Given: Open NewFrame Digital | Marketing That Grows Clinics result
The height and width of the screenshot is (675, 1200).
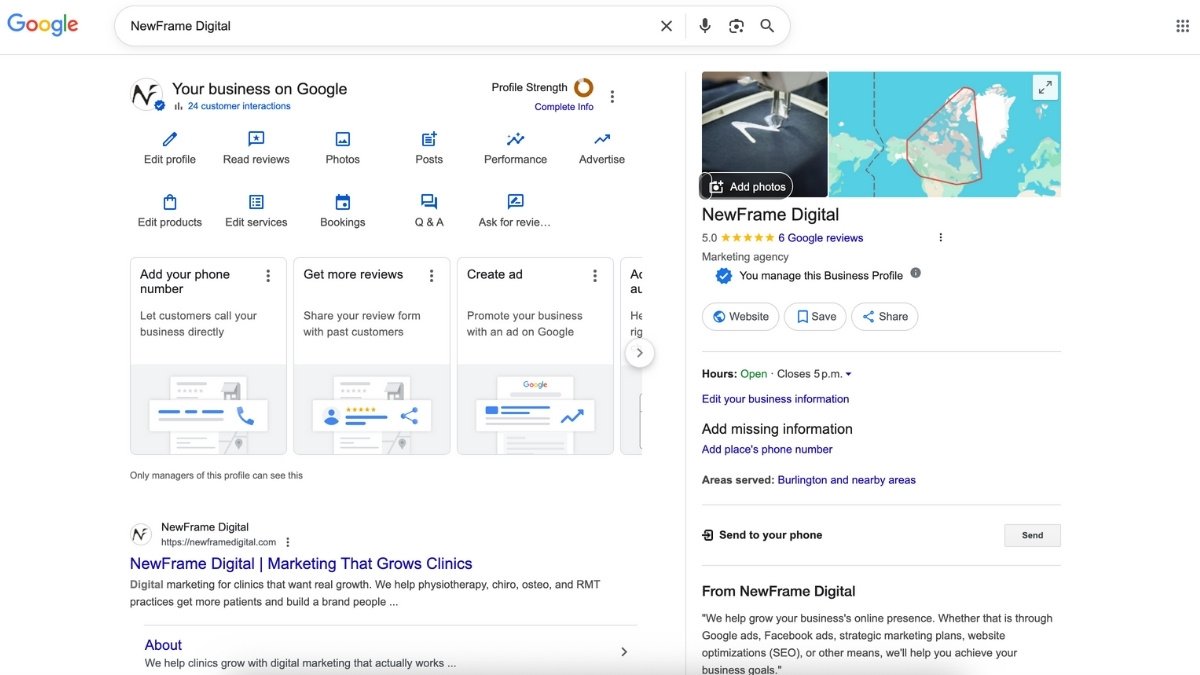Looking at the screenshot, I should point(301,564).
